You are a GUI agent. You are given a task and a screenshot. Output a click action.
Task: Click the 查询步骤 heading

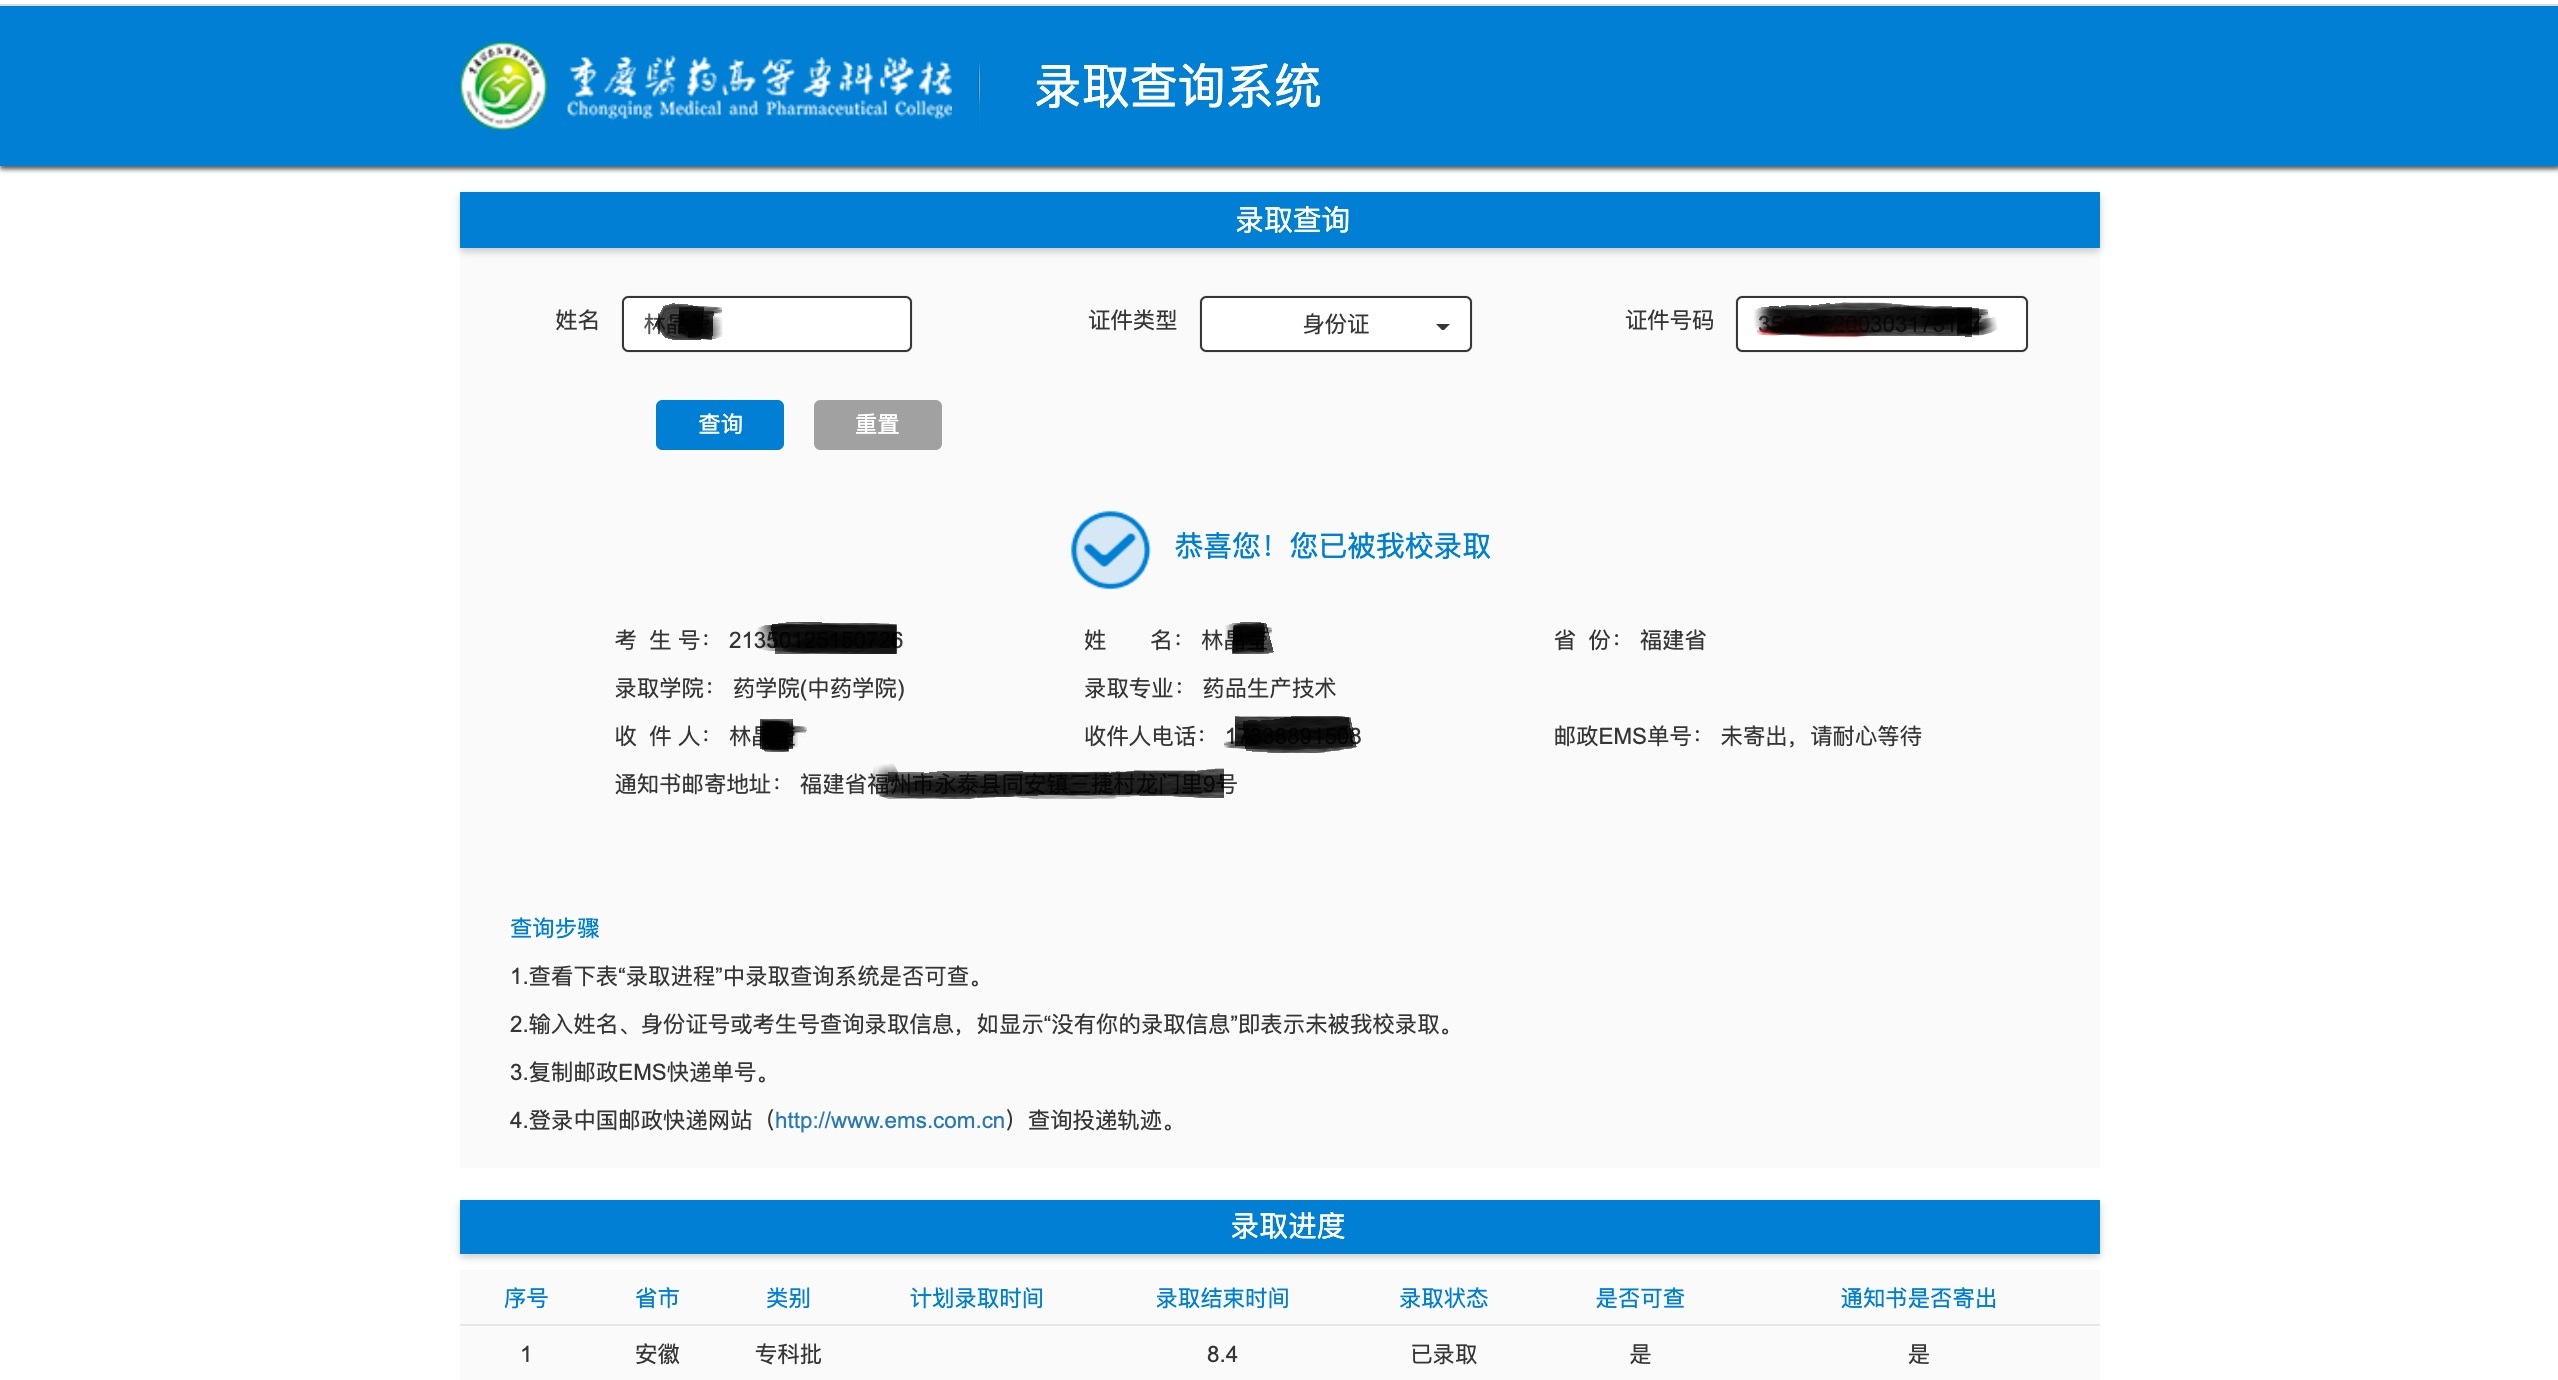(555, 928)
